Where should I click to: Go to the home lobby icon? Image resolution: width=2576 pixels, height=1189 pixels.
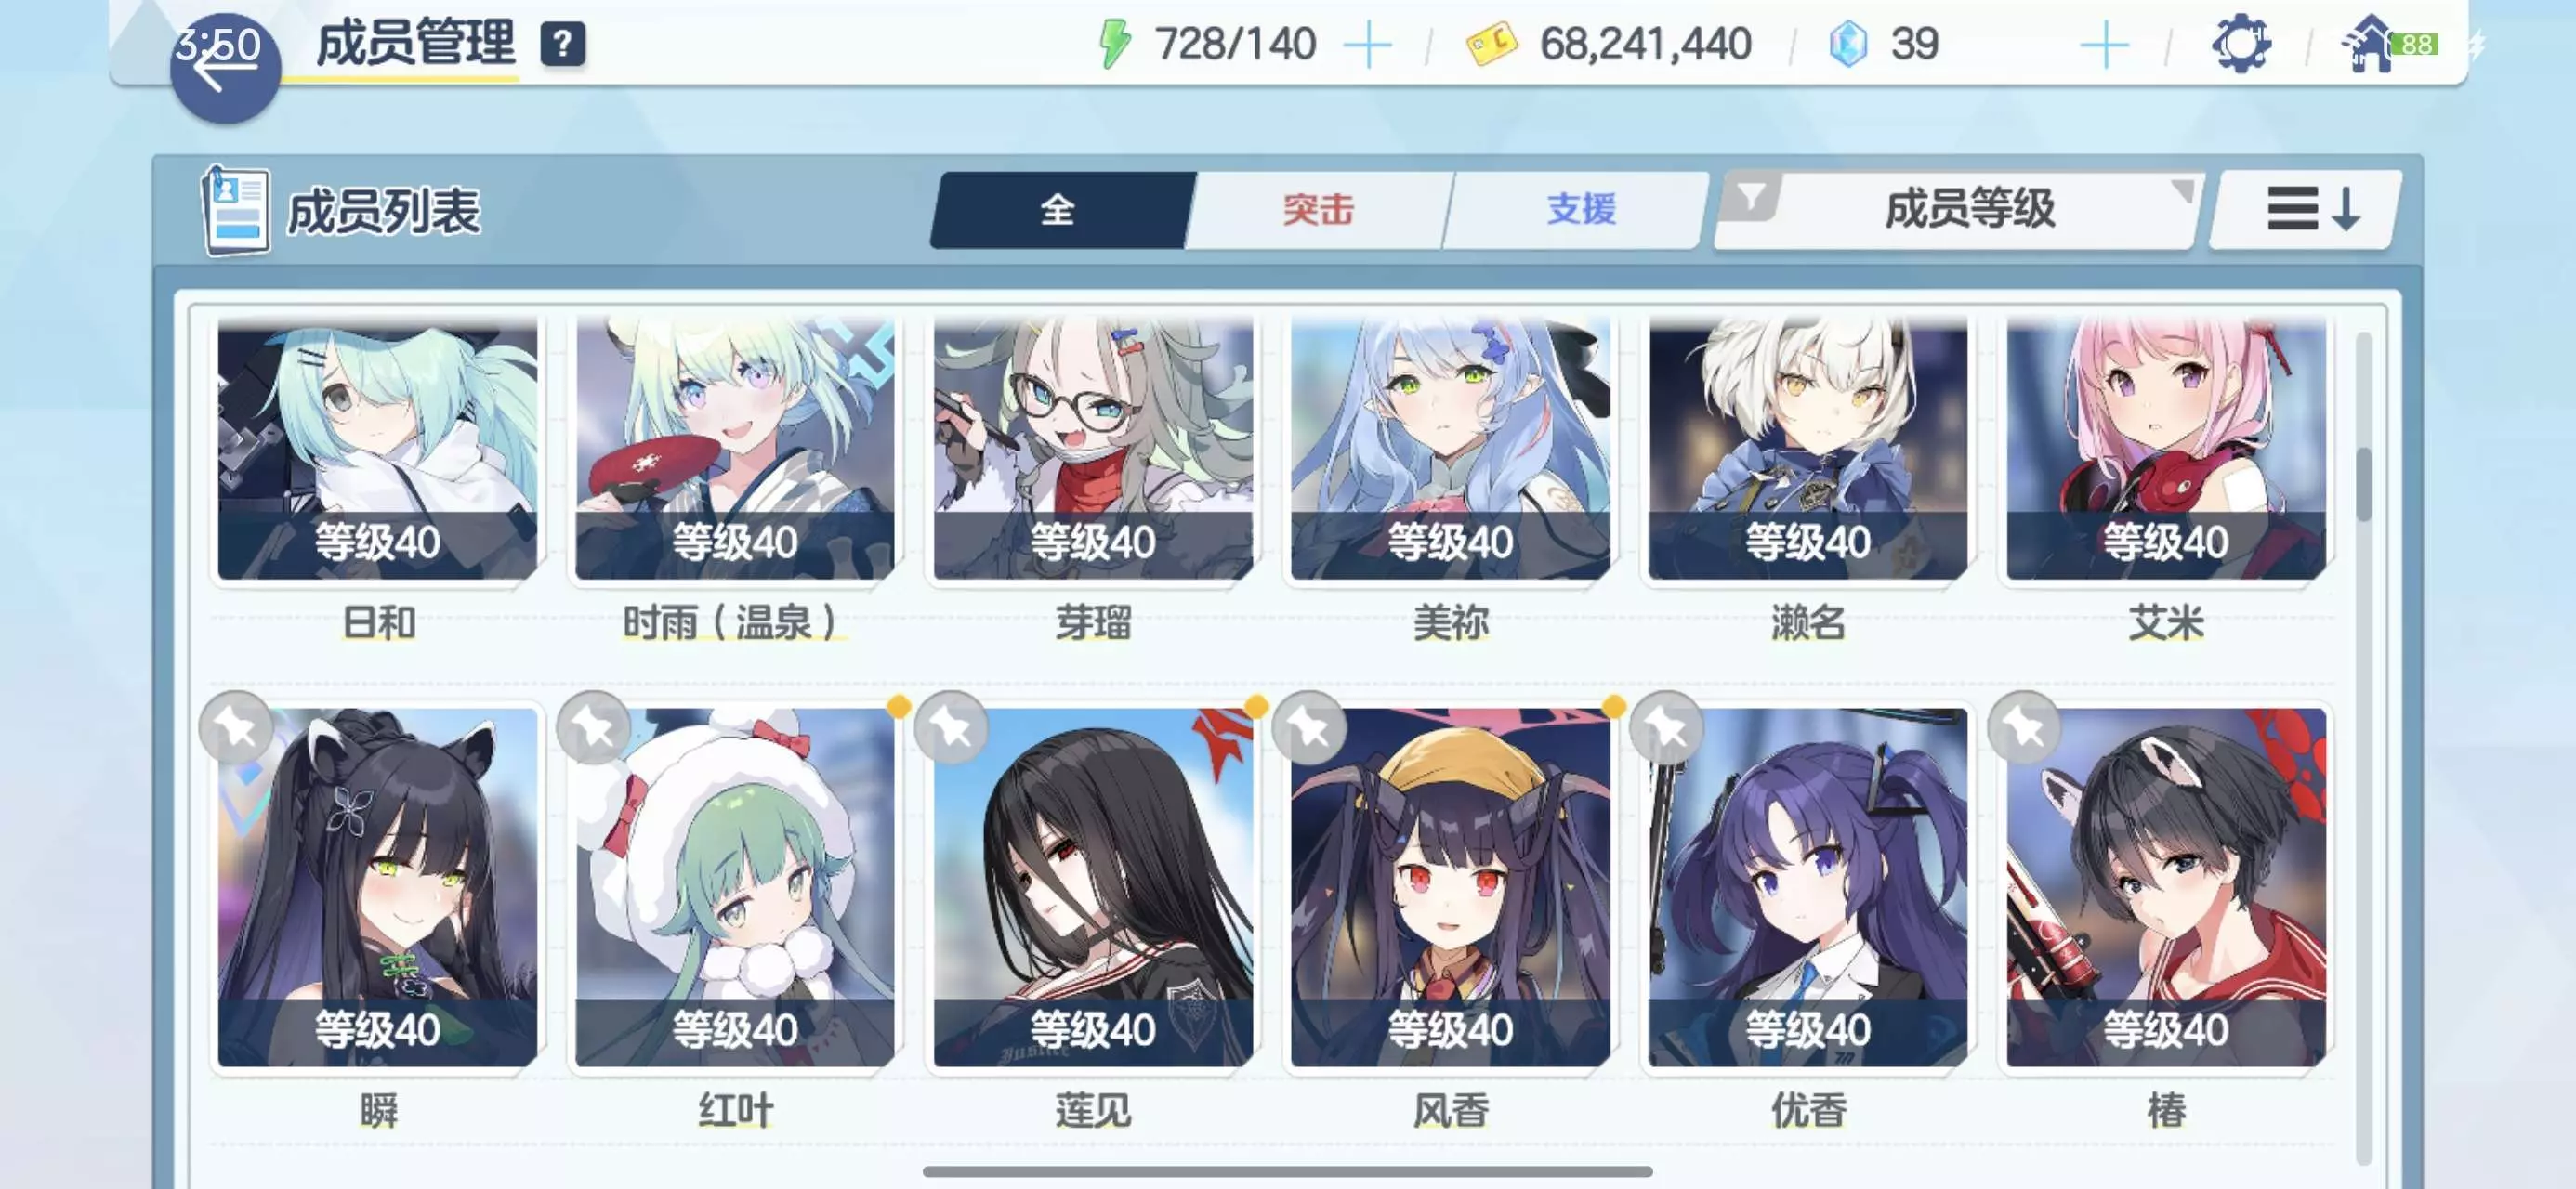click(x=2369, y=44)
